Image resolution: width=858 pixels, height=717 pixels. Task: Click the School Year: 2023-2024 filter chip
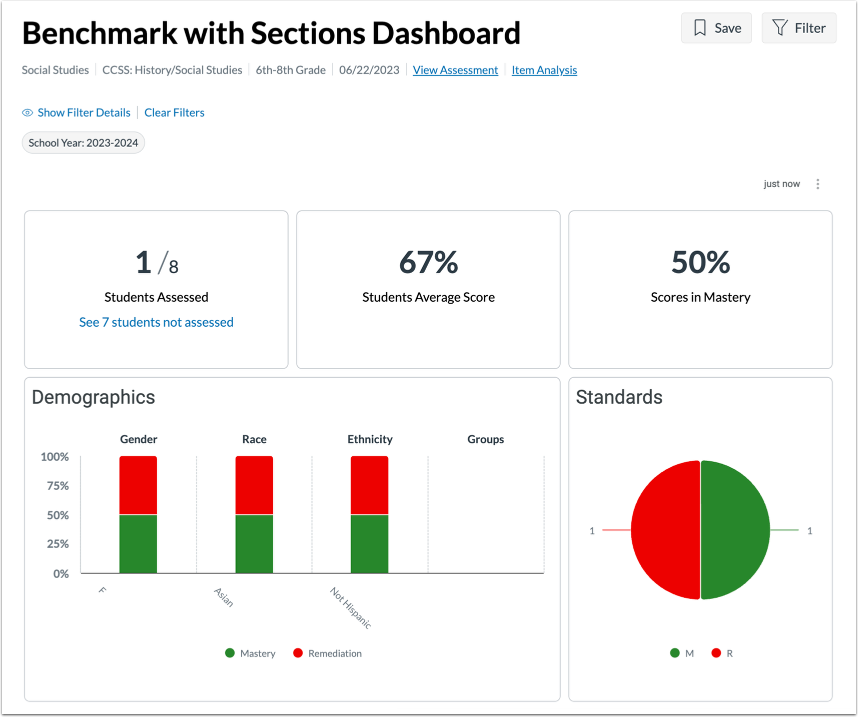click(x=83, y=143)
